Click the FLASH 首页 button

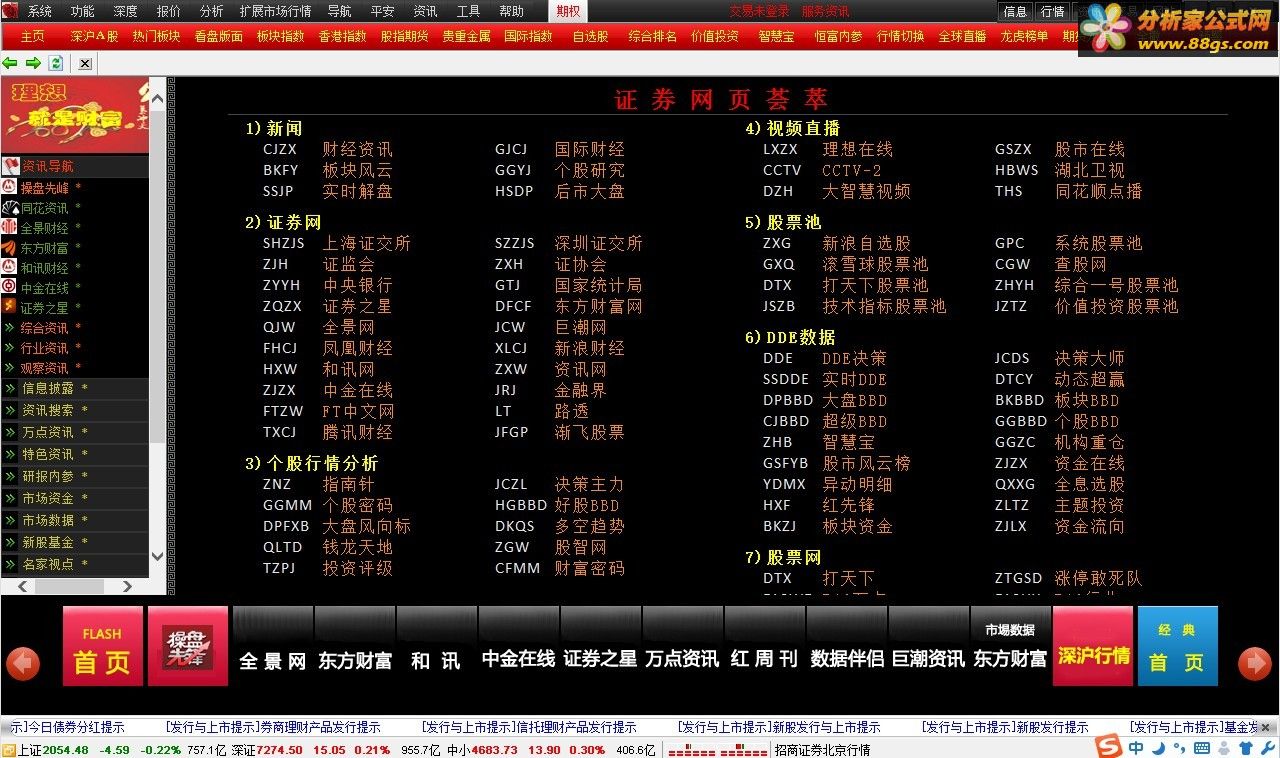point(103,646)
